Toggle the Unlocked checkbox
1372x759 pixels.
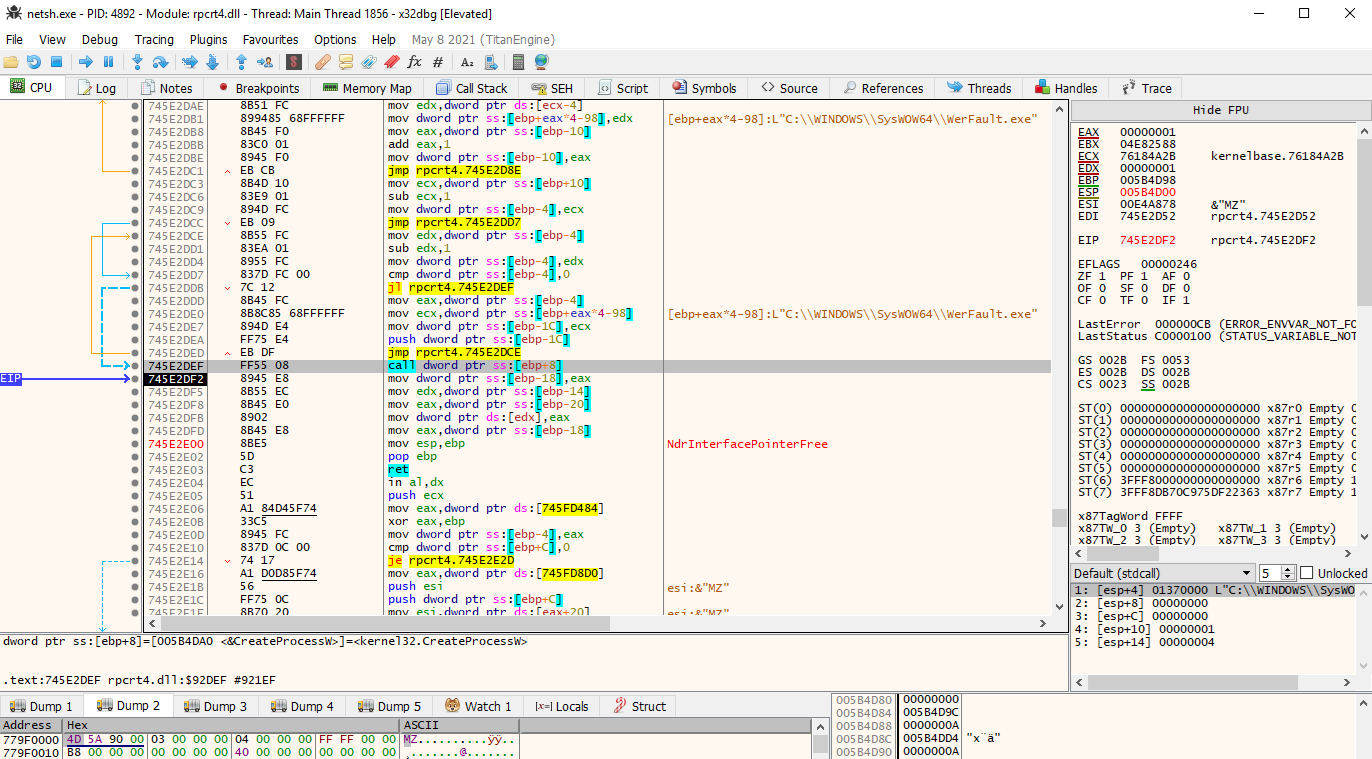1306,573
